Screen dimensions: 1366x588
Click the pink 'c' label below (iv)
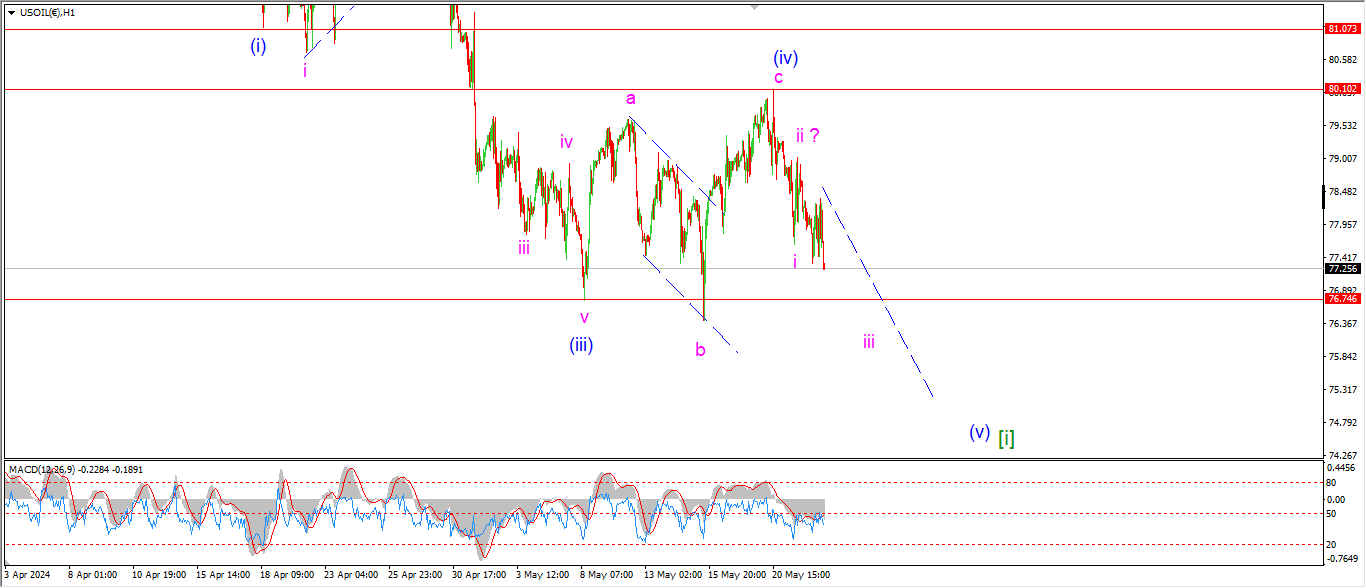(777, 78)
